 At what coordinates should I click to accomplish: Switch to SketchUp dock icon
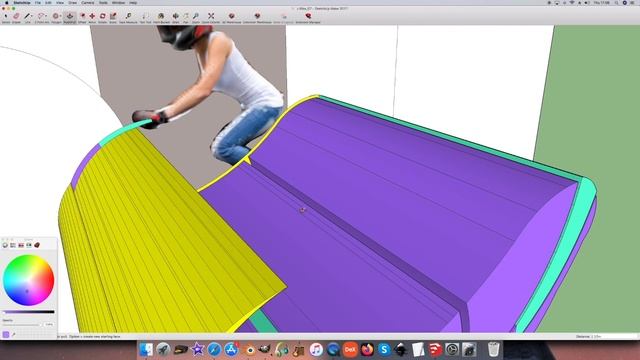point(435,350)
